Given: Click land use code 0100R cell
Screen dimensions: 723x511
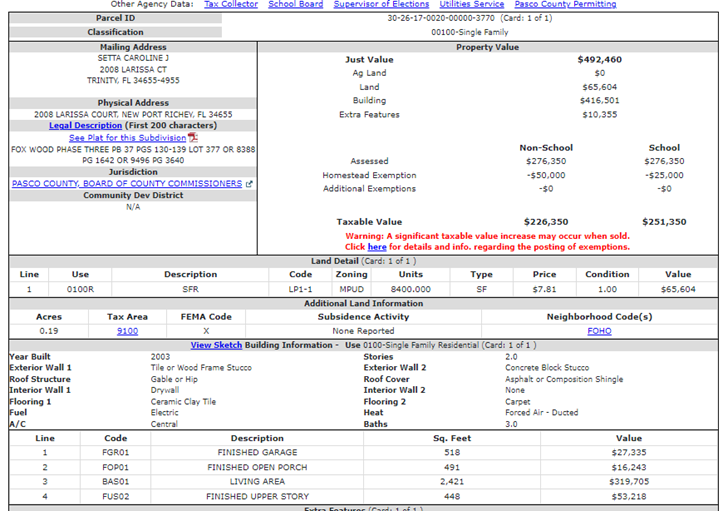Looking at the screenshot, I should click(x=80, y=290).
